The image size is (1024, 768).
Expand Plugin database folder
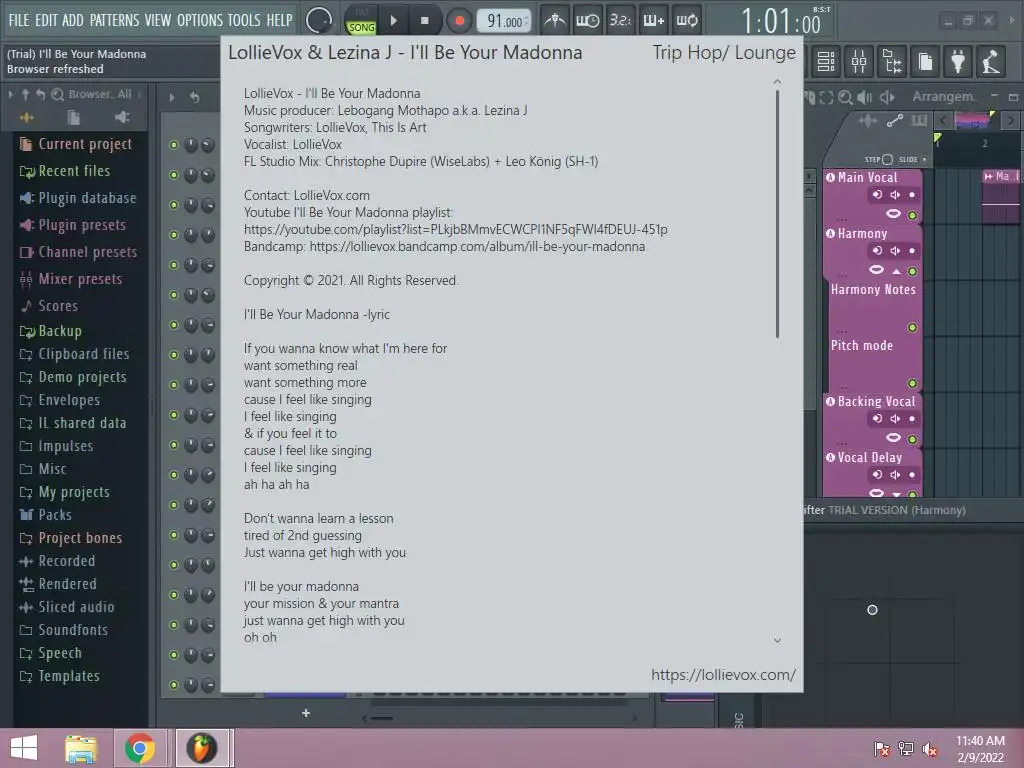pyautogui.click(x=78, y=198)
